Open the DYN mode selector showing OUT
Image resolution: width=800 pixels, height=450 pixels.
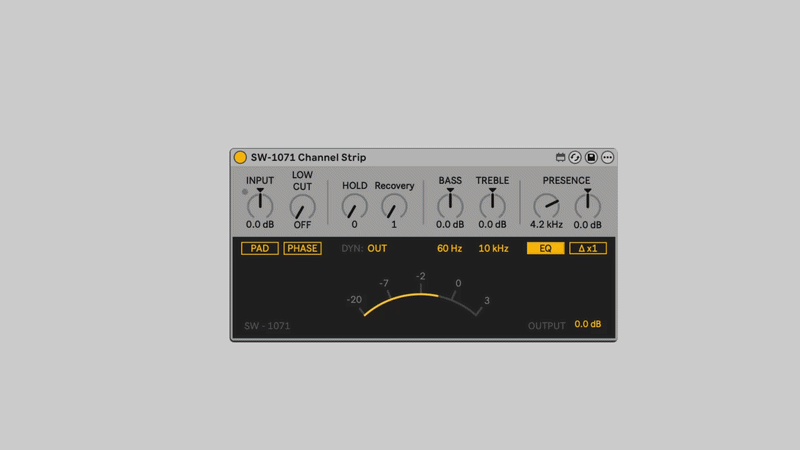click(377, 248)
